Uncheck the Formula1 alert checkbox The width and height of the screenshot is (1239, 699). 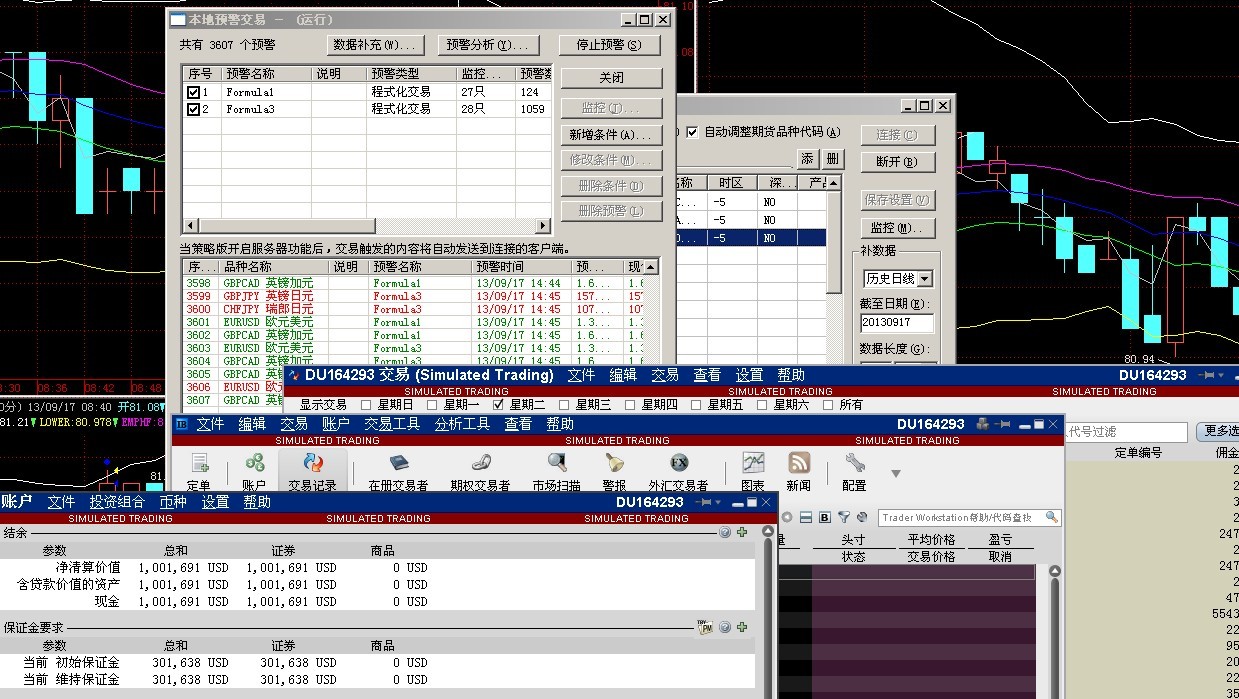click(x=193, y=92)
